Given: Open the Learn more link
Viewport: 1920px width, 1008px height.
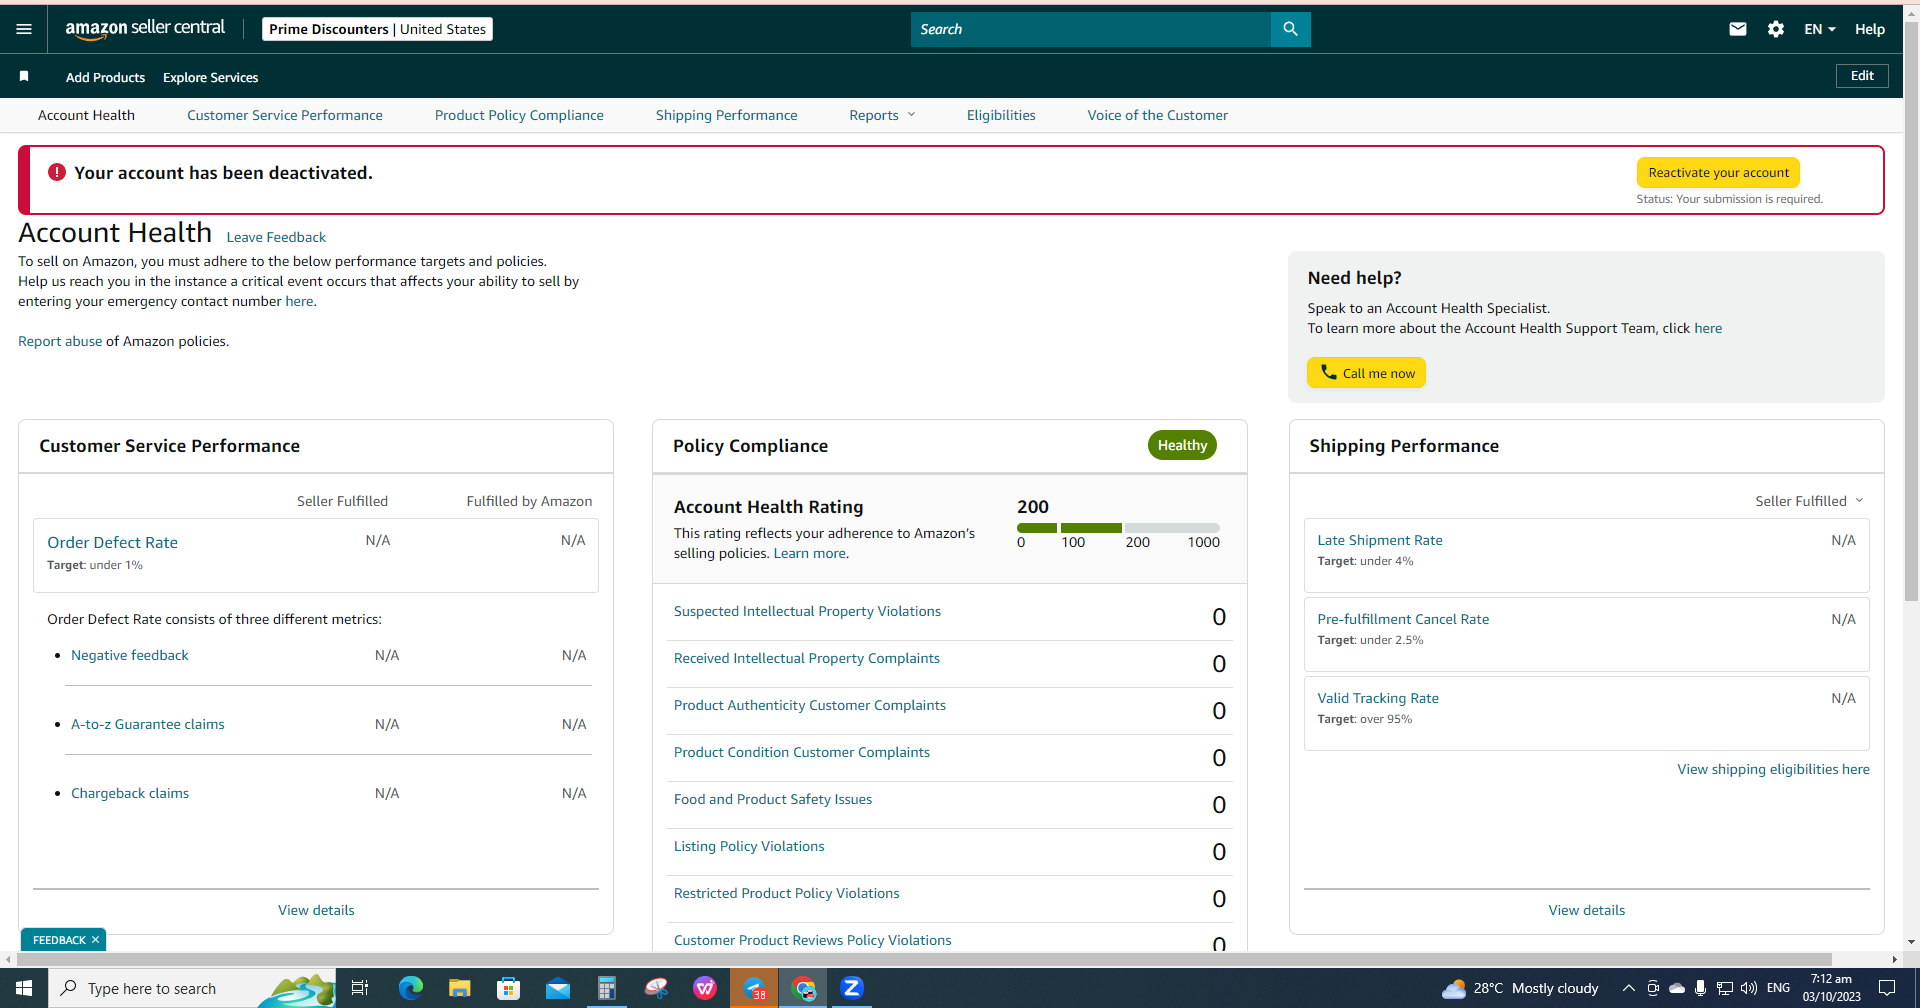Looking at the screenshot, I should (809, 553).
